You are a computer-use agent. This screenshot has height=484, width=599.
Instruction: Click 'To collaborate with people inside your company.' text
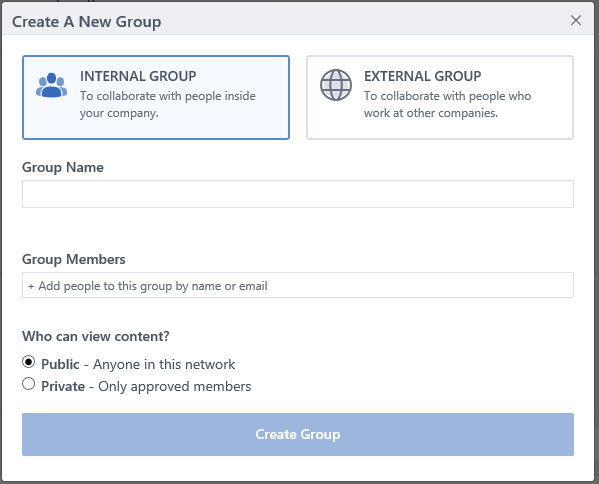pyautogui.click(x=168, y=104)
